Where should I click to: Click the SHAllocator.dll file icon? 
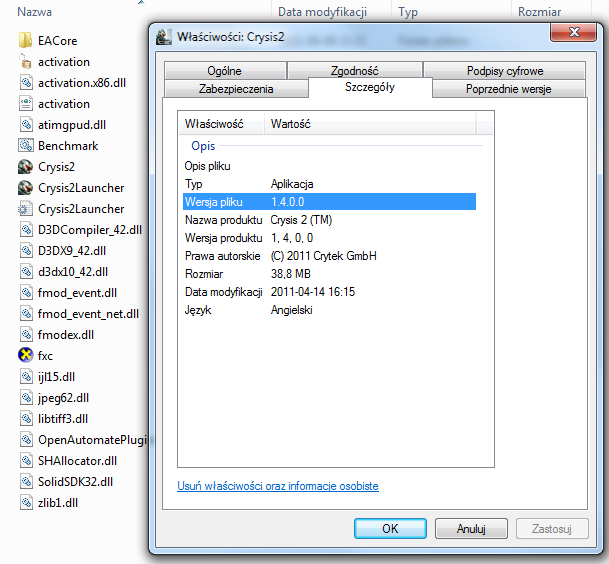[x=25, y=460]
